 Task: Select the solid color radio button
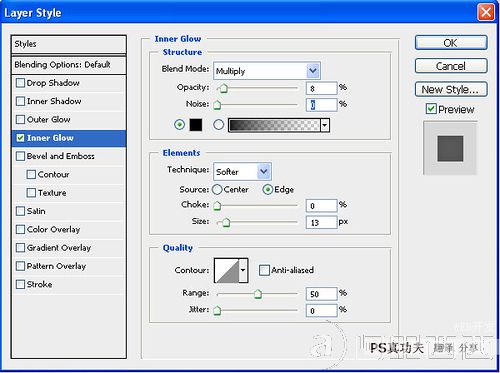179,125
